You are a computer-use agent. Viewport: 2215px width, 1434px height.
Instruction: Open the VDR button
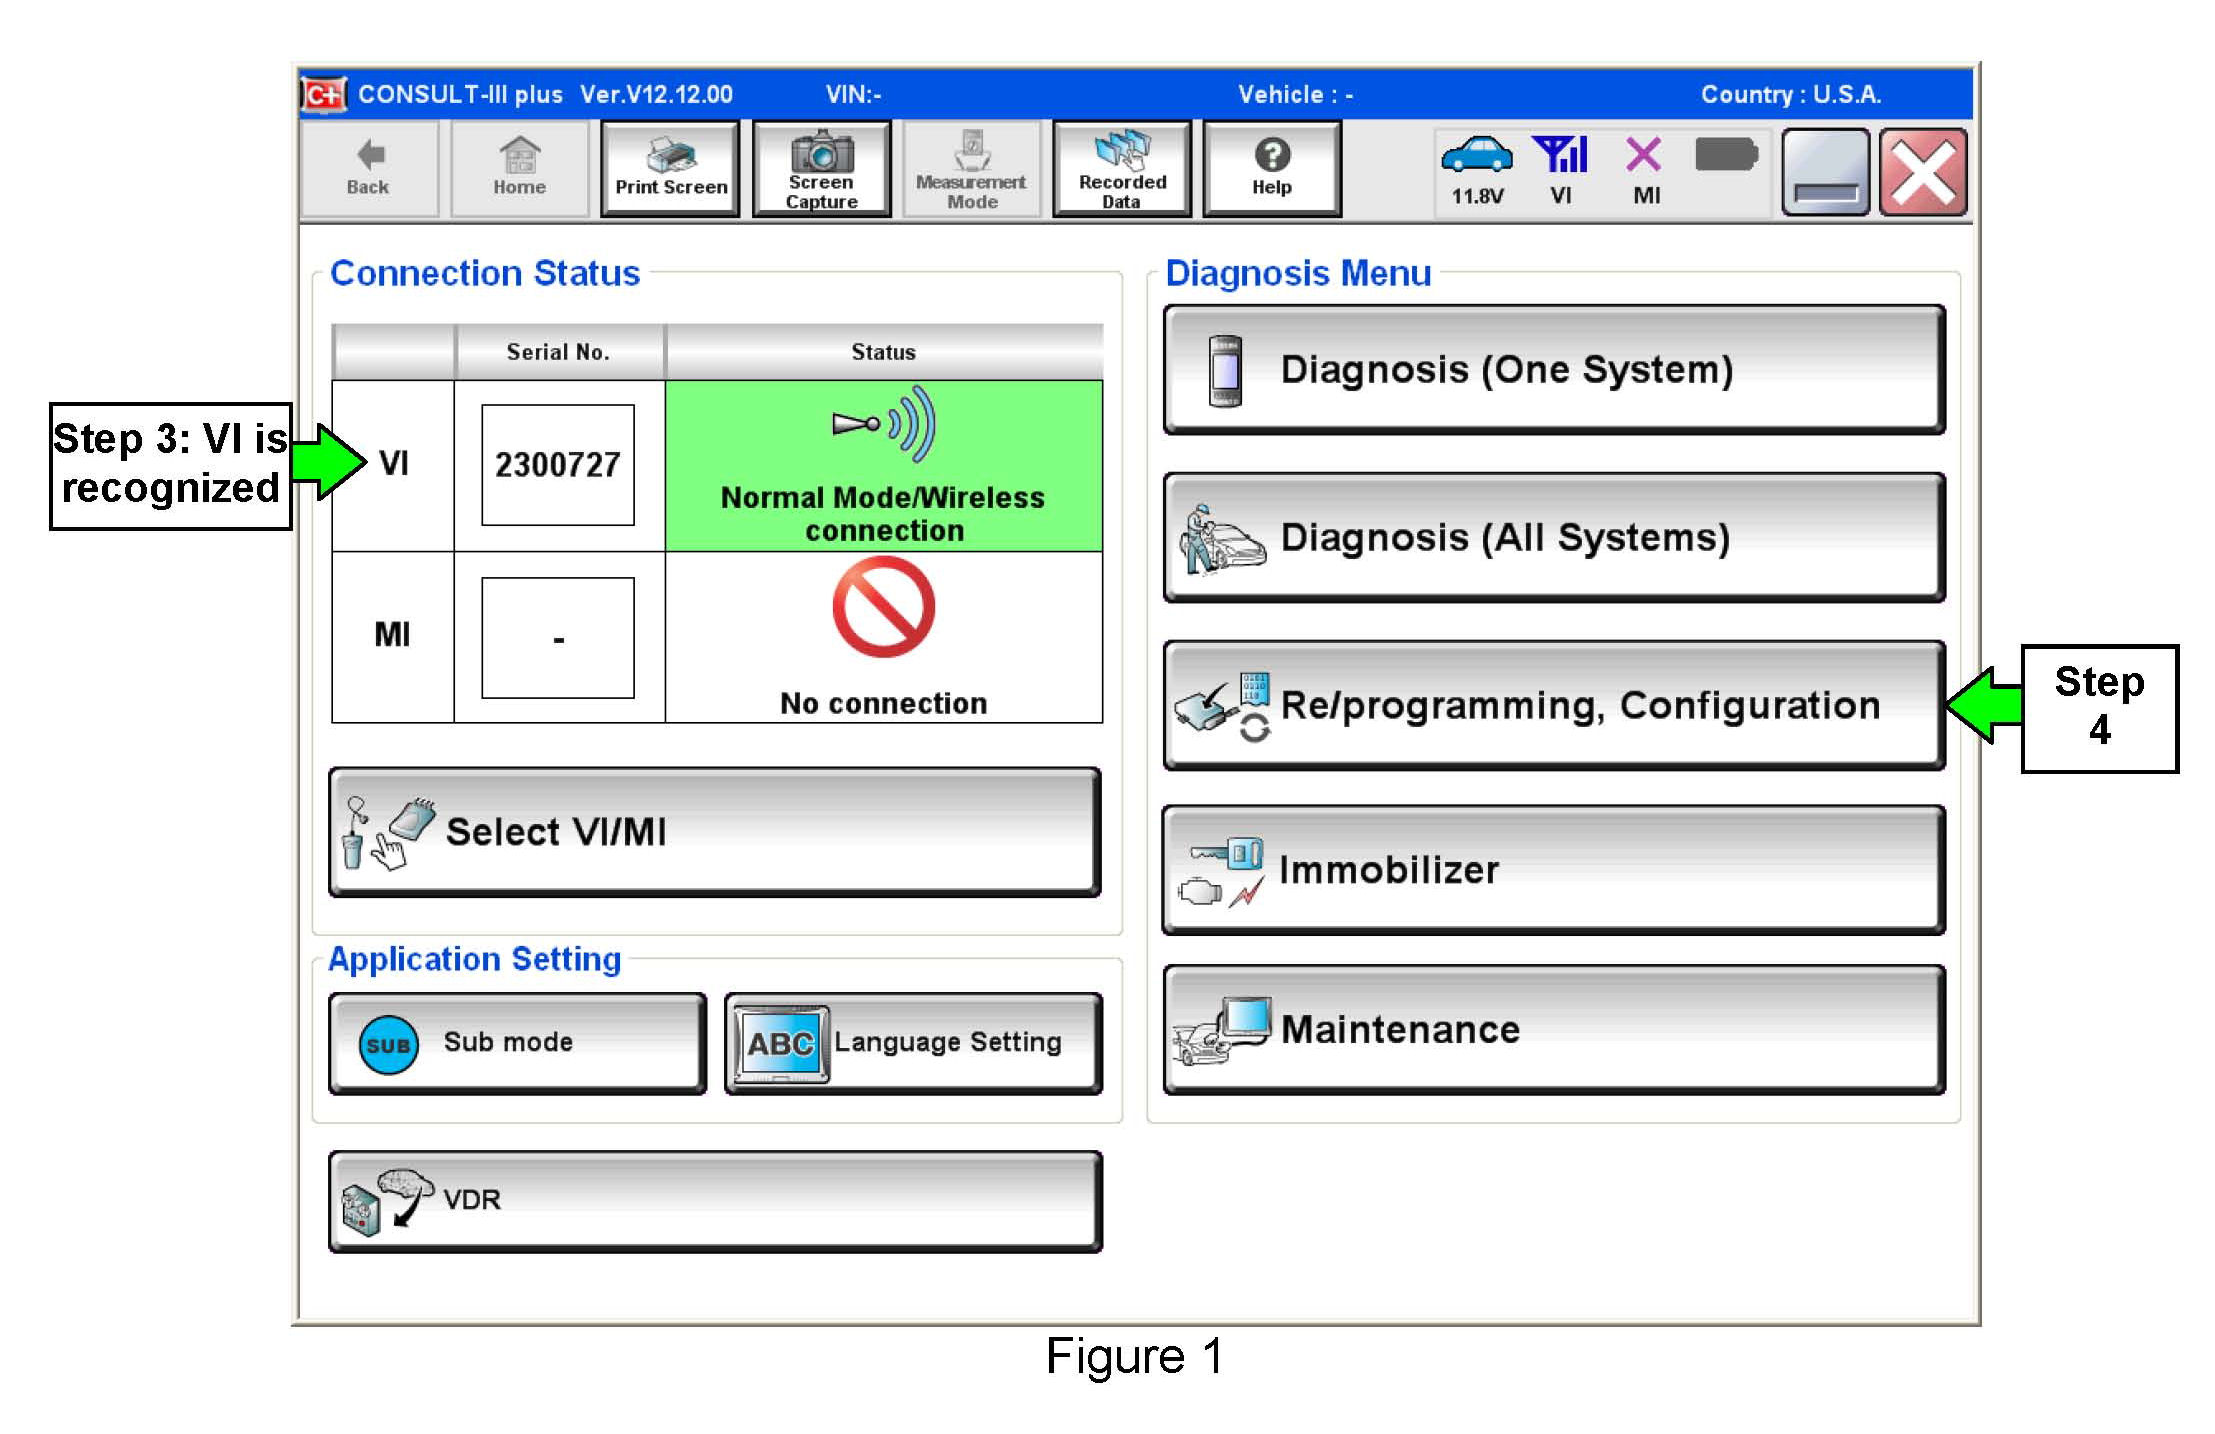715,1200
